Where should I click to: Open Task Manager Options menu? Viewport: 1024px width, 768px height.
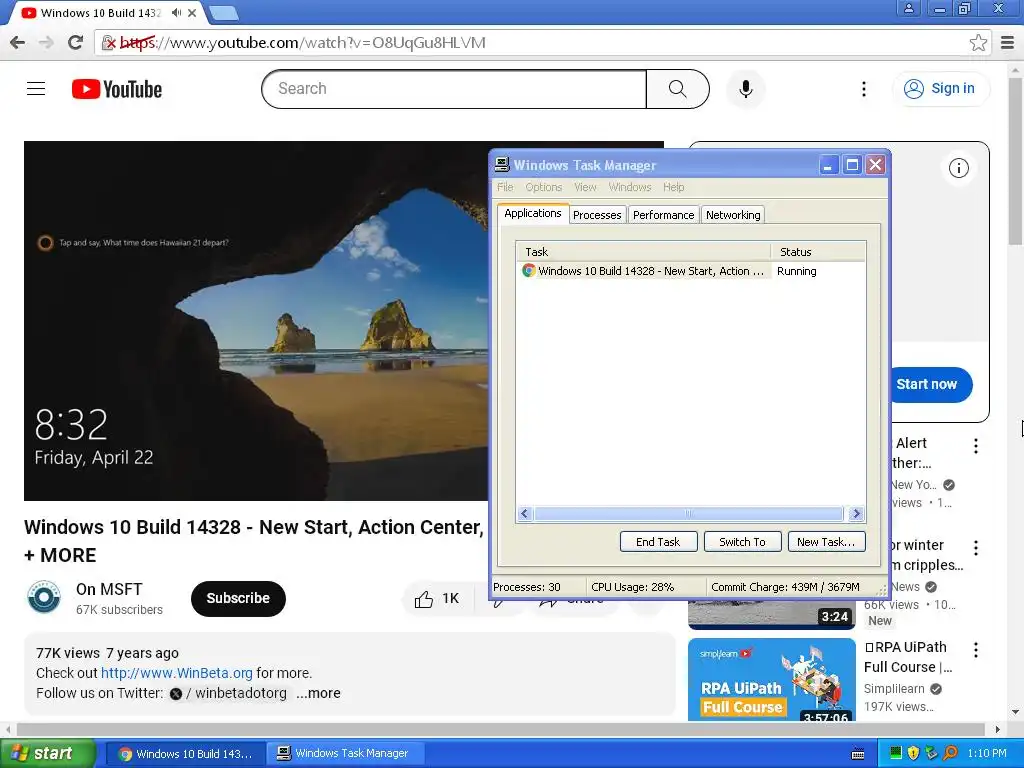click(543, 187)
